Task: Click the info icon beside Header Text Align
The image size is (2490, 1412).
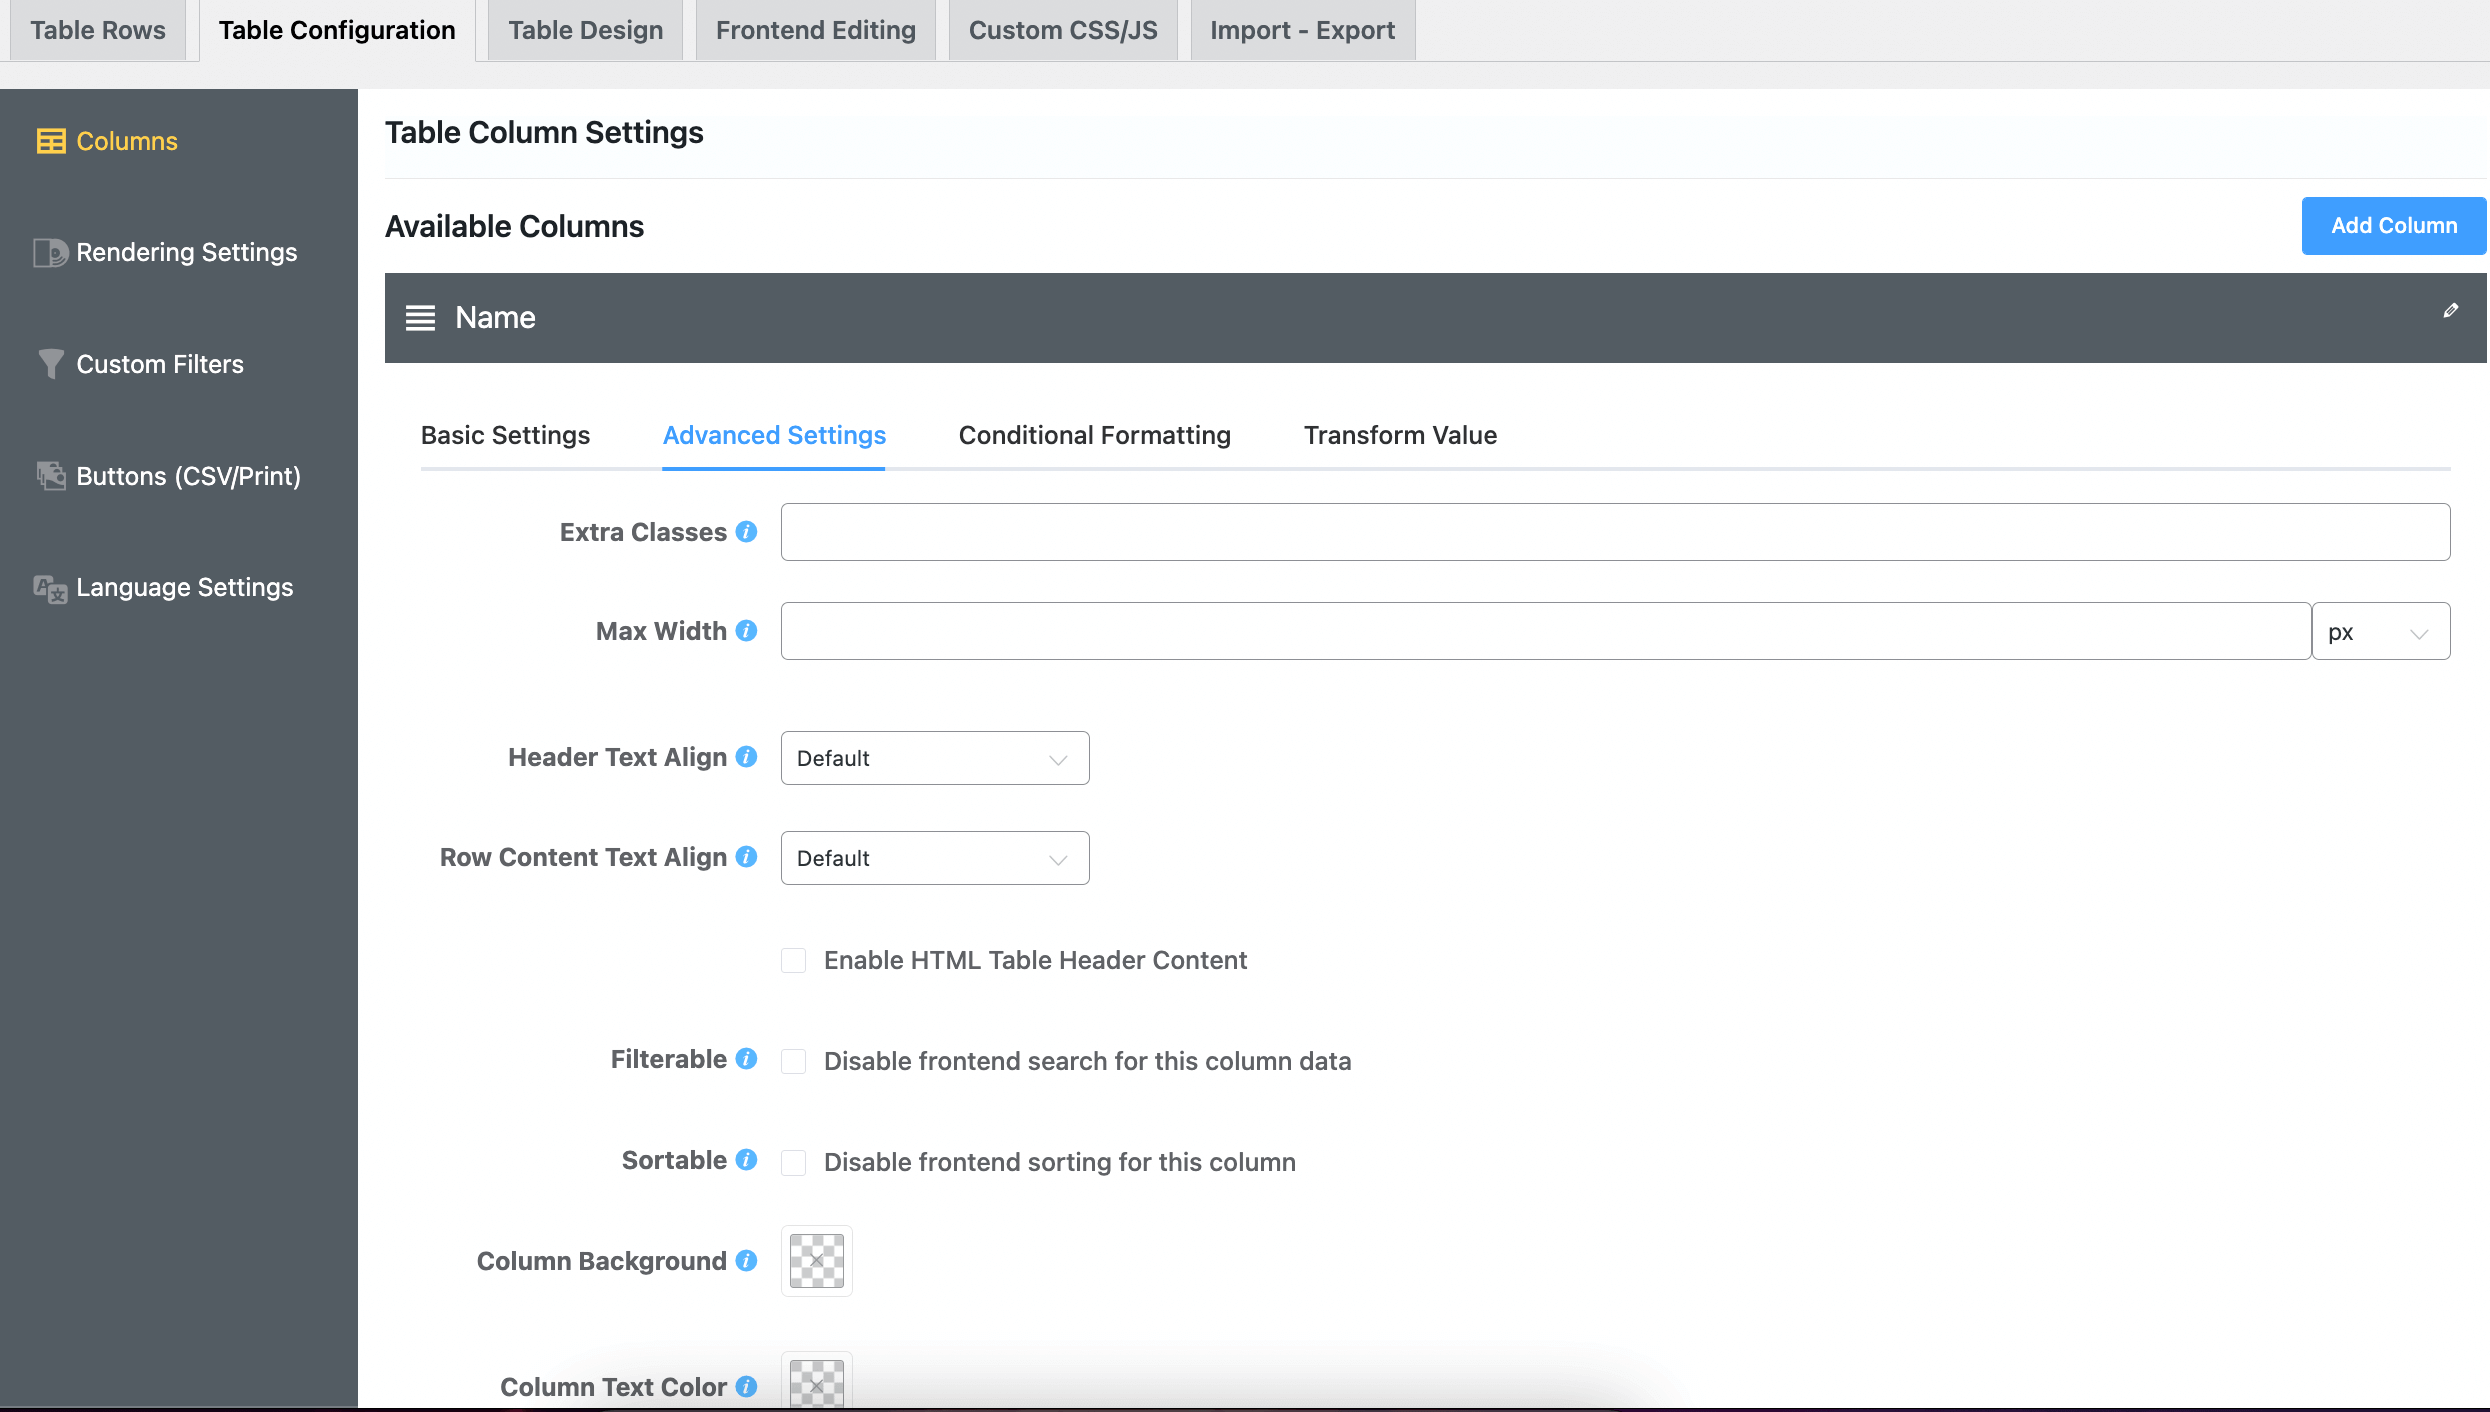Action: click(x=746, y=757)
